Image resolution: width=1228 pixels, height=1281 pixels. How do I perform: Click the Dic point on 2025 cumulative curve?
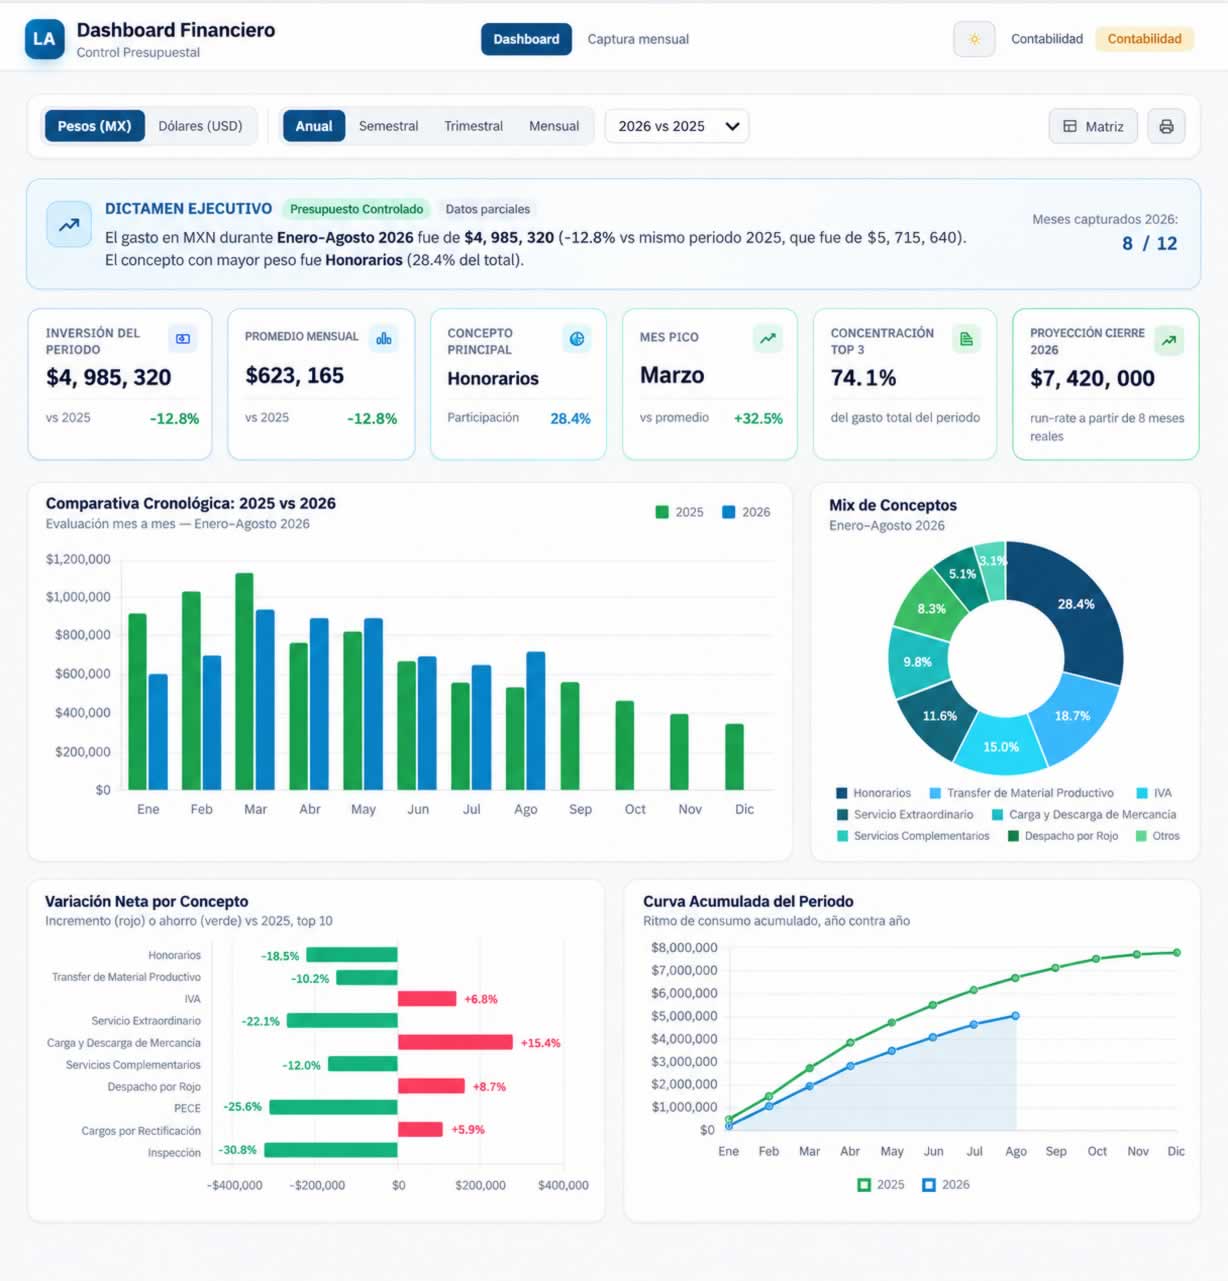tap(1177, 952)
